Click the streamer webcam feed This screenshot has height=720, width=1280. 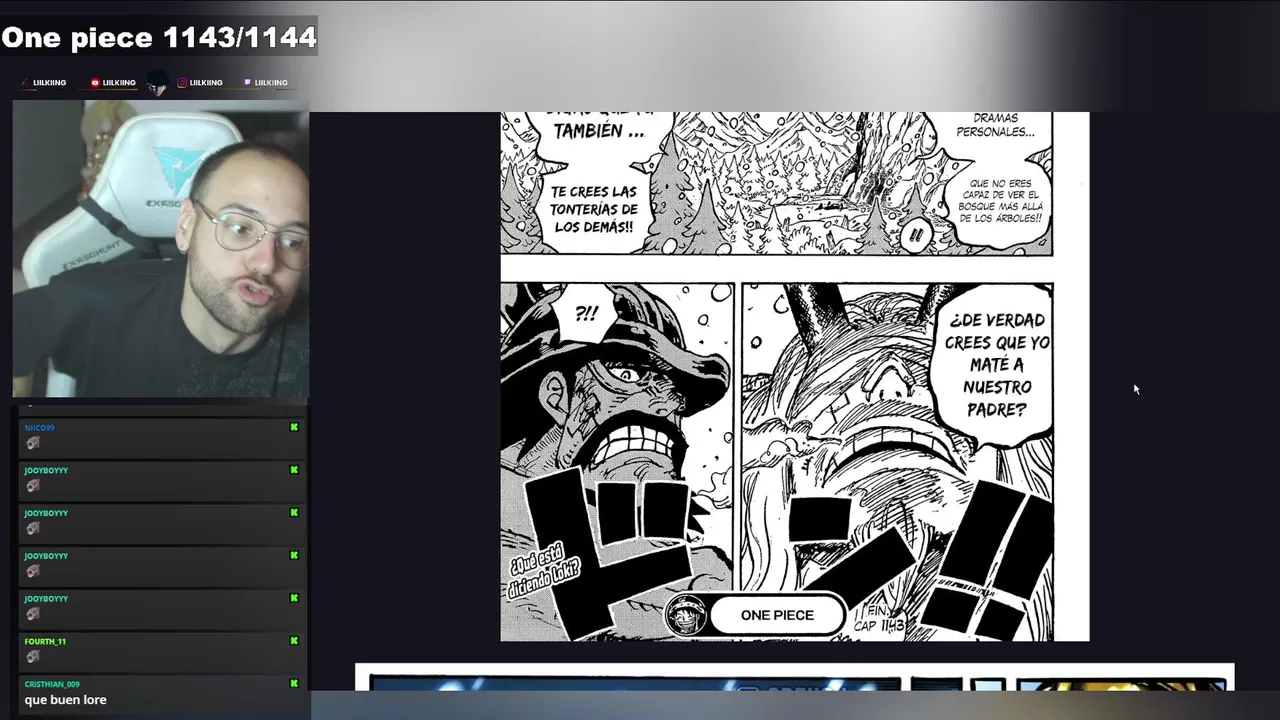(x=161, y=249)
